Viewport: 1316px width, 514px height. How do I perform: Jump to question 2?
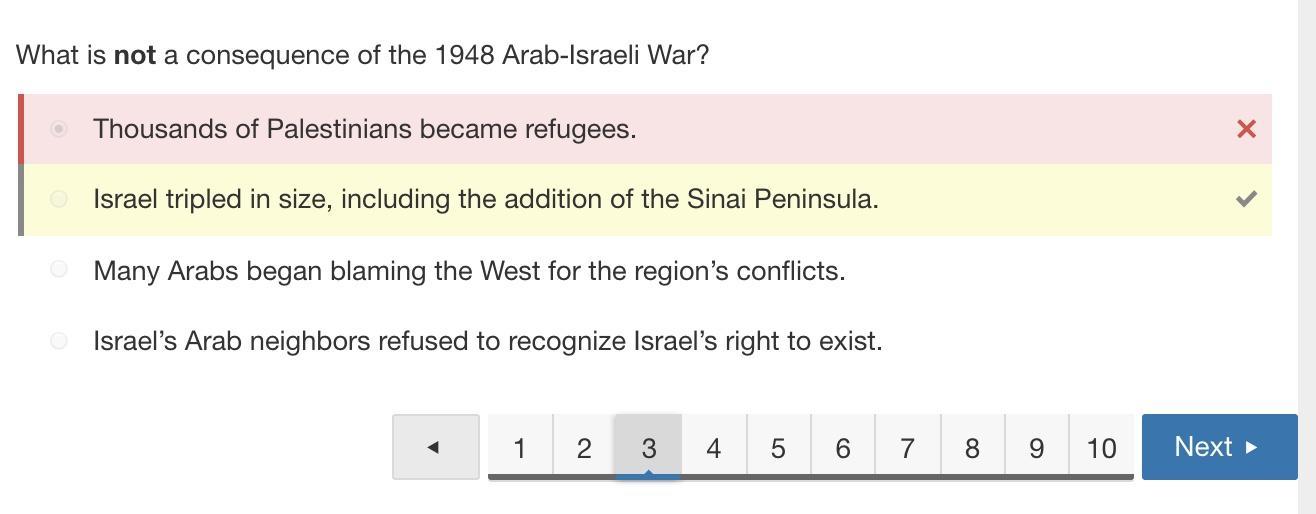tap(584, 447)
